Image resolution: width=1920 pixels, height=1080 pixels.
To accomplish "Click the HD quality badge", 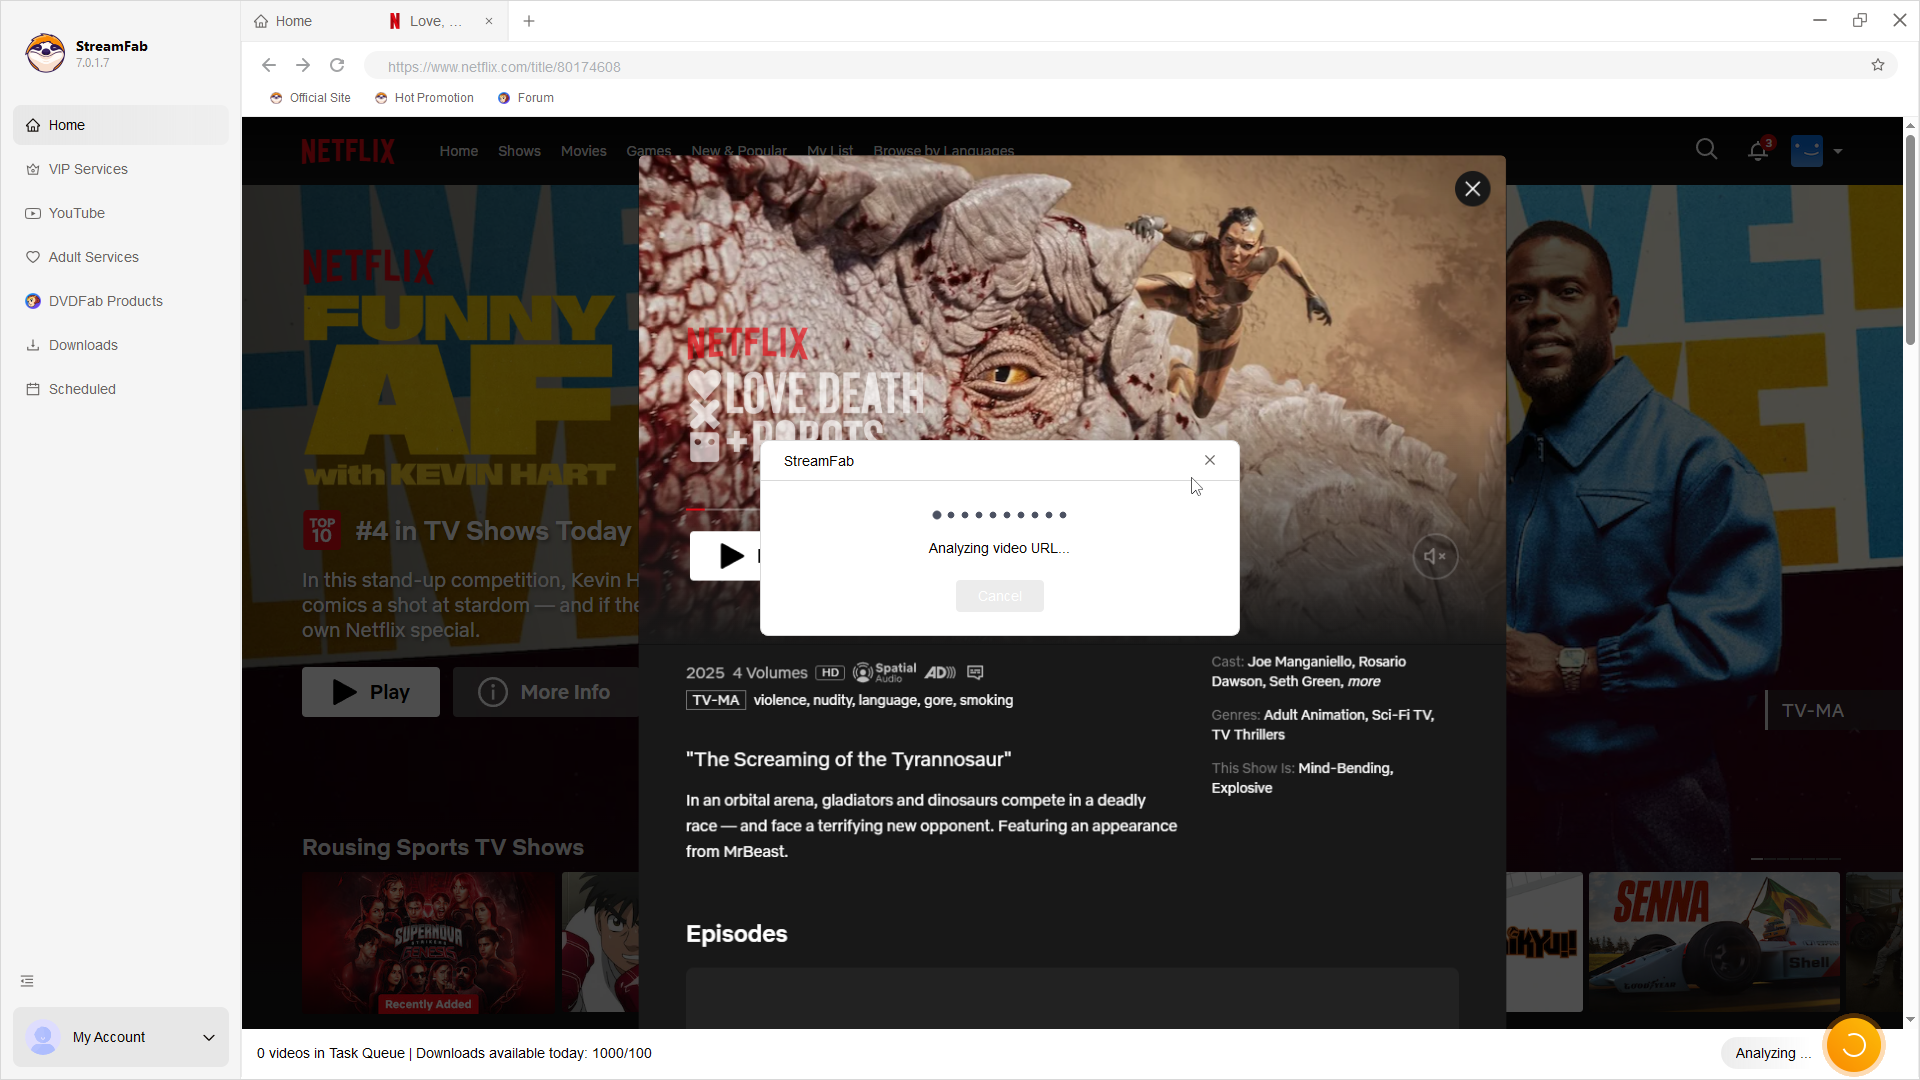I will pos(830,672).
